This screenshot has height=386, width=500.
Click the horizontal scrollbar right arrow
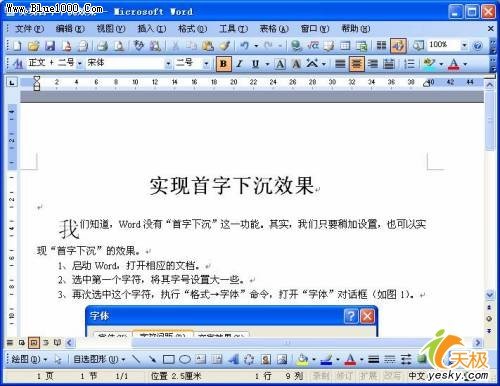[x=478, y=342]
